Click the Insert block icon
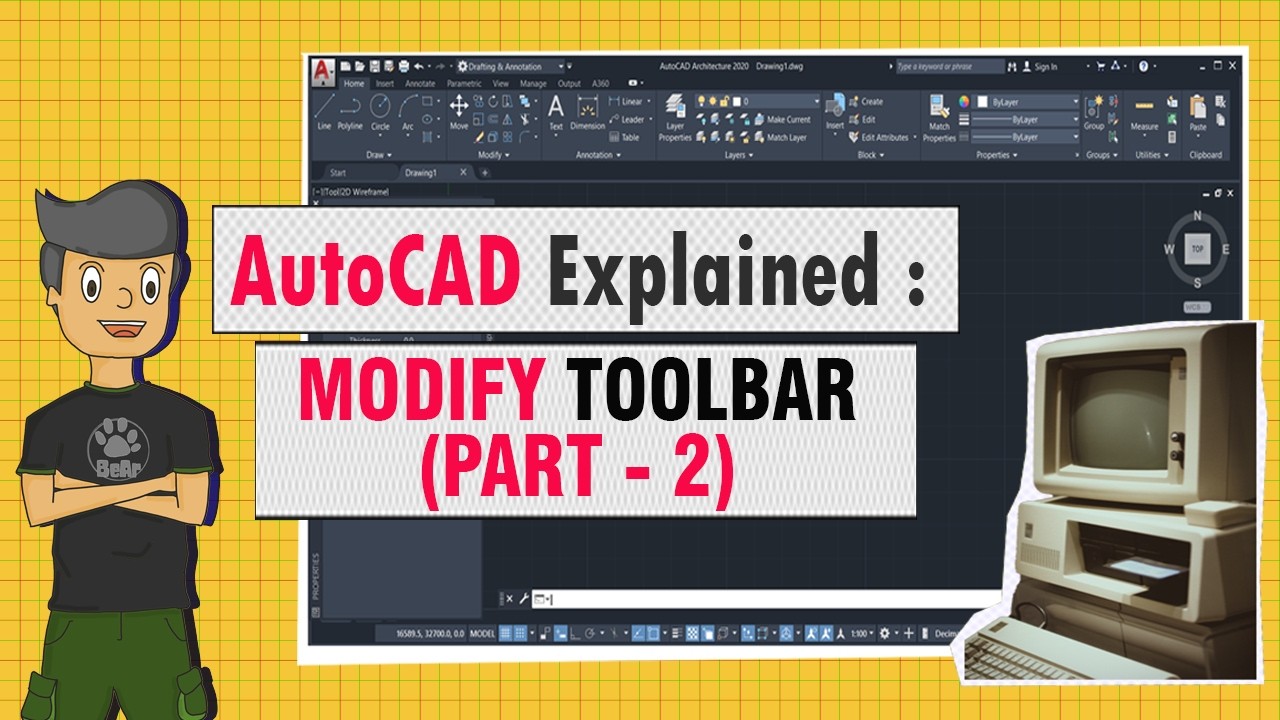Image resolution: width=1280 pixels, height=720 pixels. (x=834, y=113)
